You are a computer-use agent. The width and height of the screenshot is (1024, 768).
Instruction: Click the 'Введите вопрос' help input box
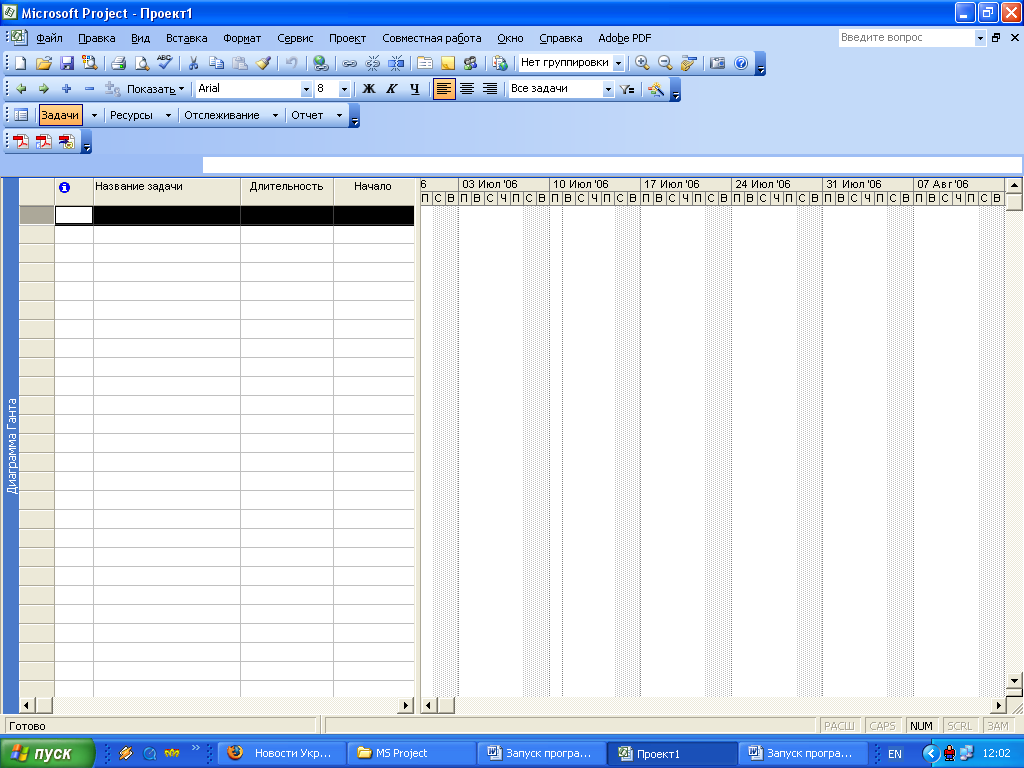click(x=906, y=37)
